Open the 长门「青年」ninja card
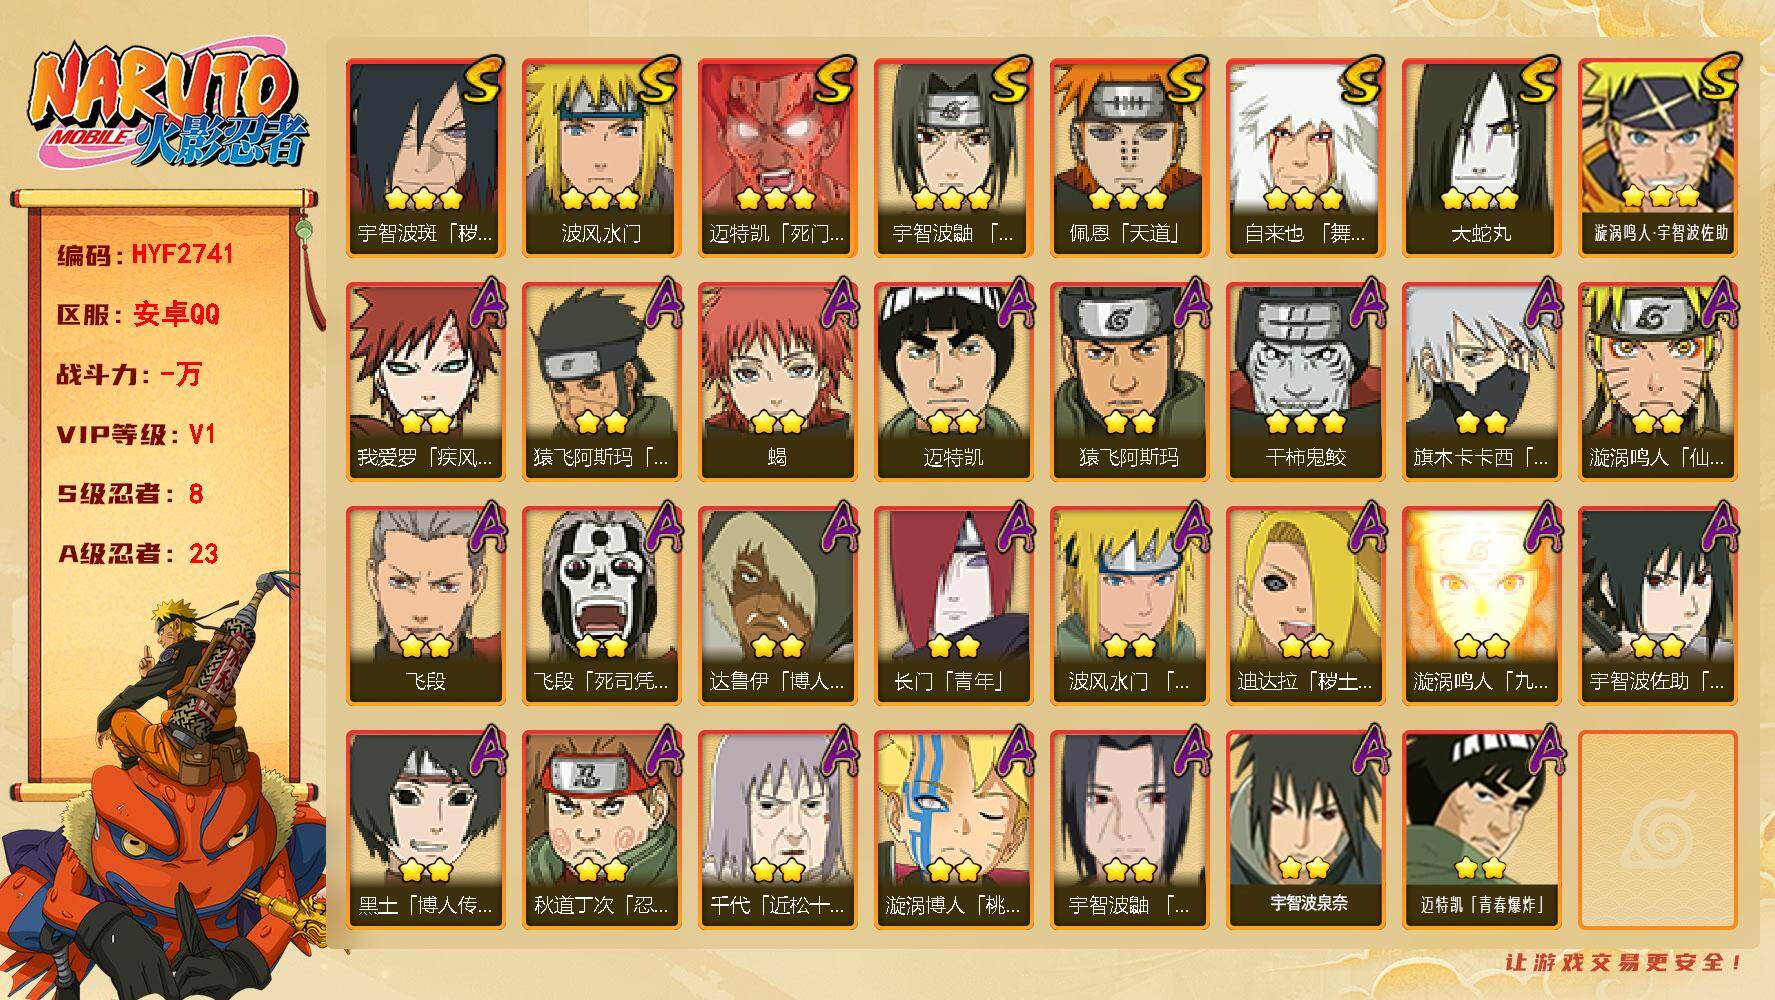Screen dimensions: 1775x1000 [953, 606]
